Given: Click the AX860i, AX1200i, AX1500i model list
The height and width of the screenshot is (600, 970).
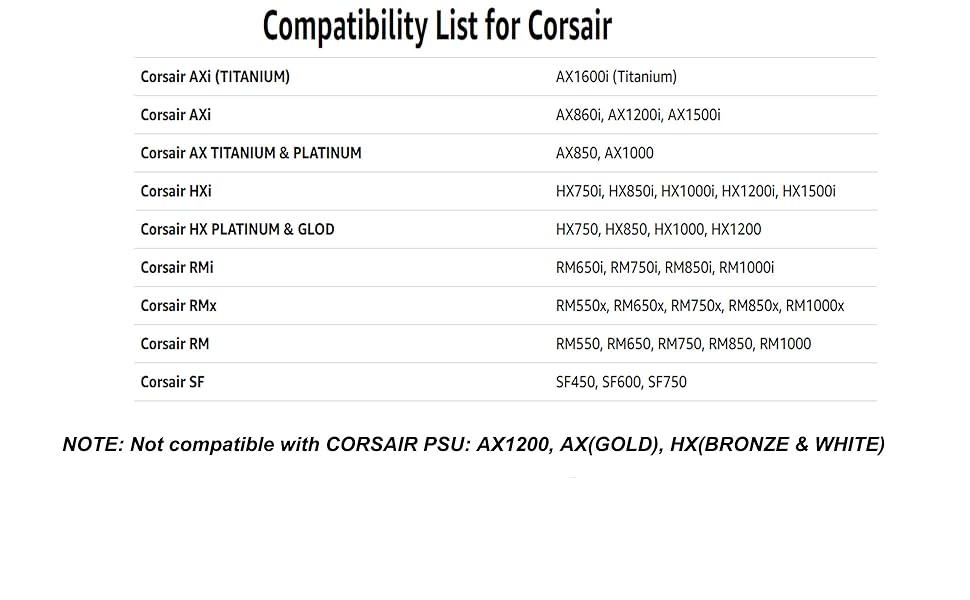Looking at the screenshot, I should coord(638,115).
